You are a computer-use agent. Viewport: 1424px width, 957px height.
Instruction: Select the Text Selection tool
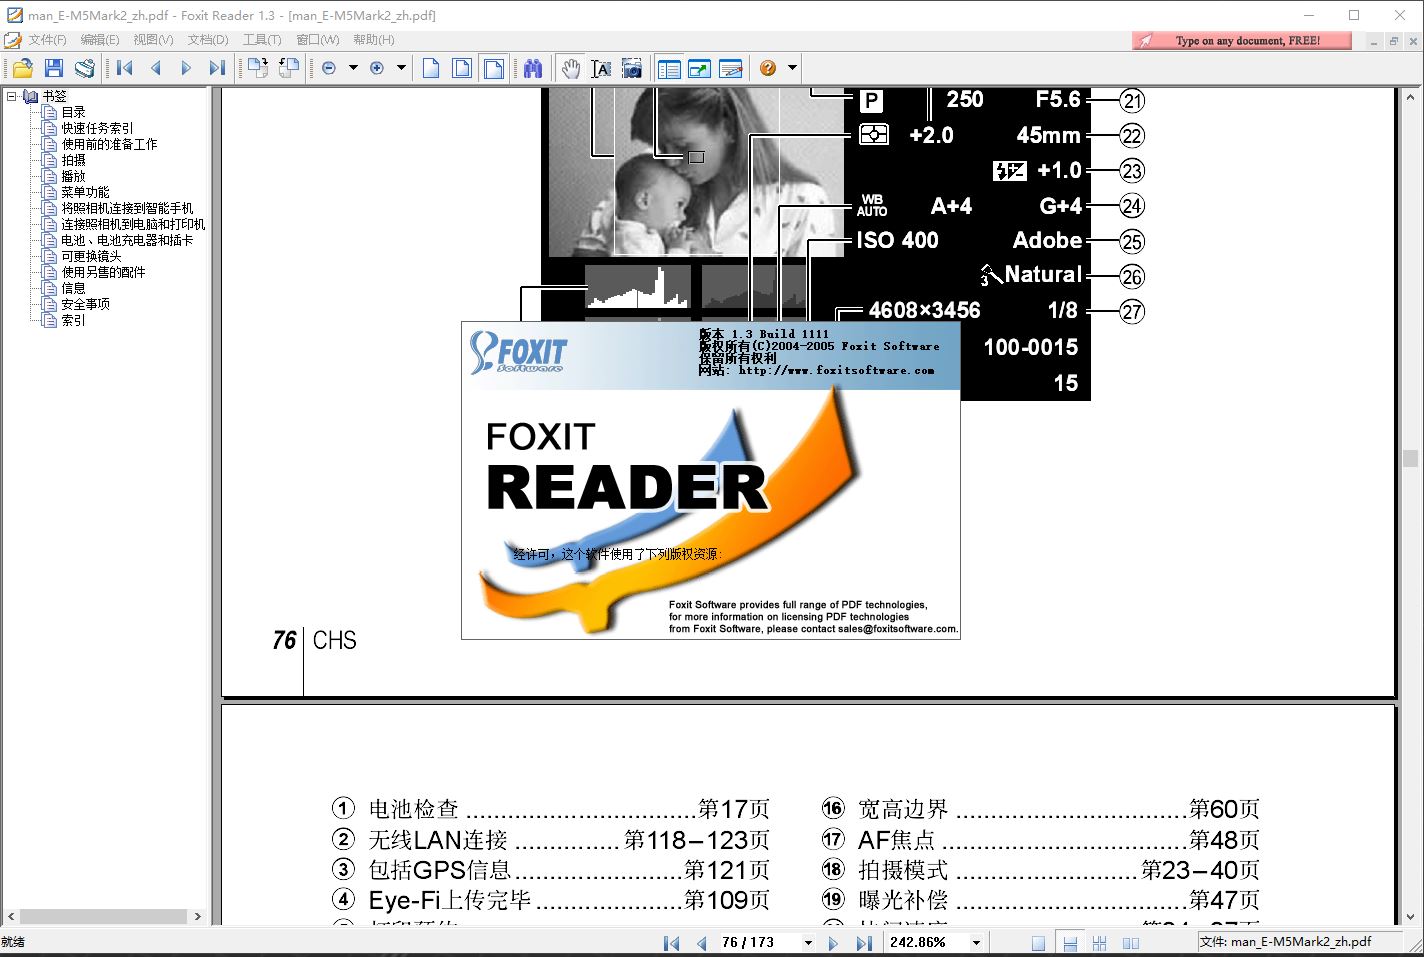tap(601, 68)
